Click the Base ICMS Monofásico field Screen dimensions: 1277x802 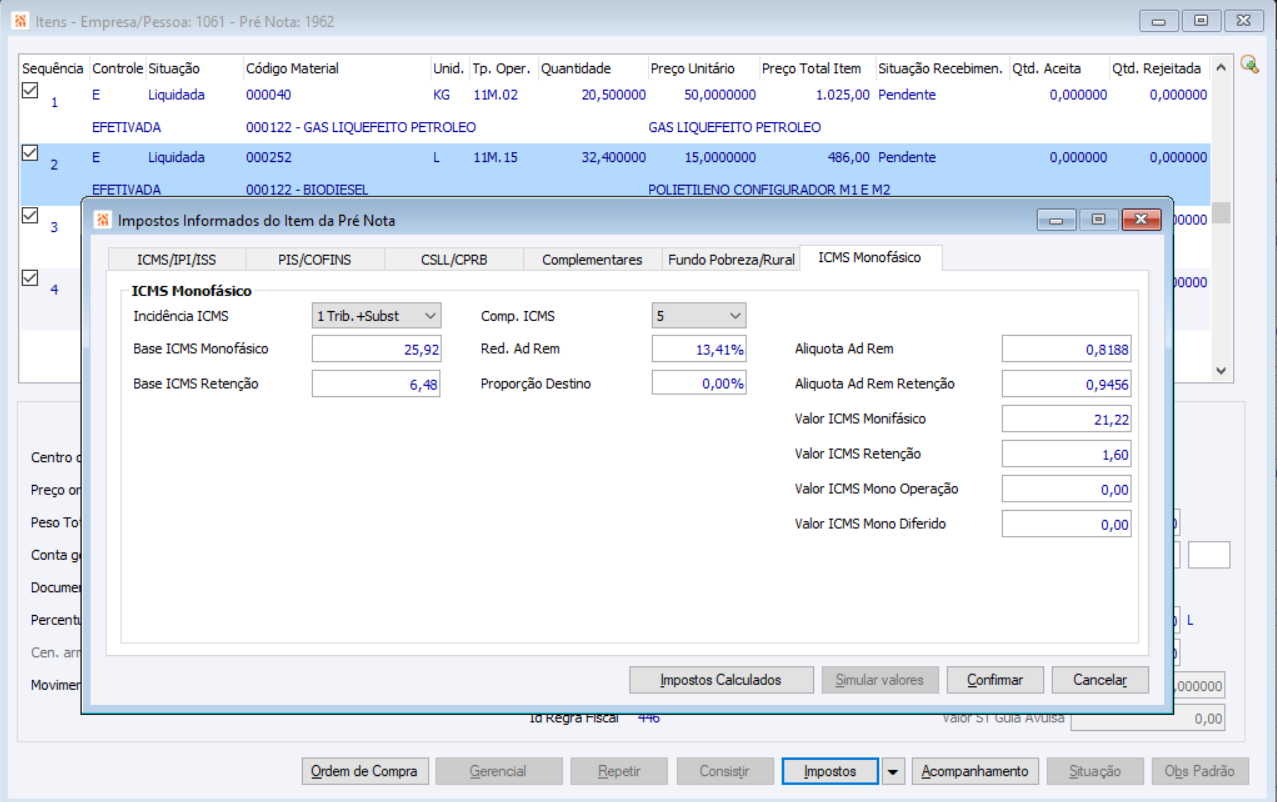point(376,350)
